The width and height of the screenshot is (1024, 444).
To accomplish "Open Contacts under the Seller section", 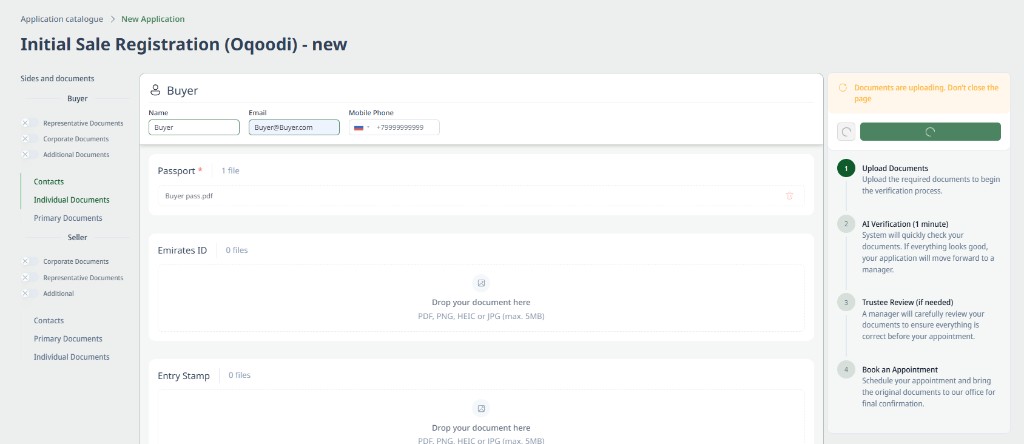I will 49,321.
